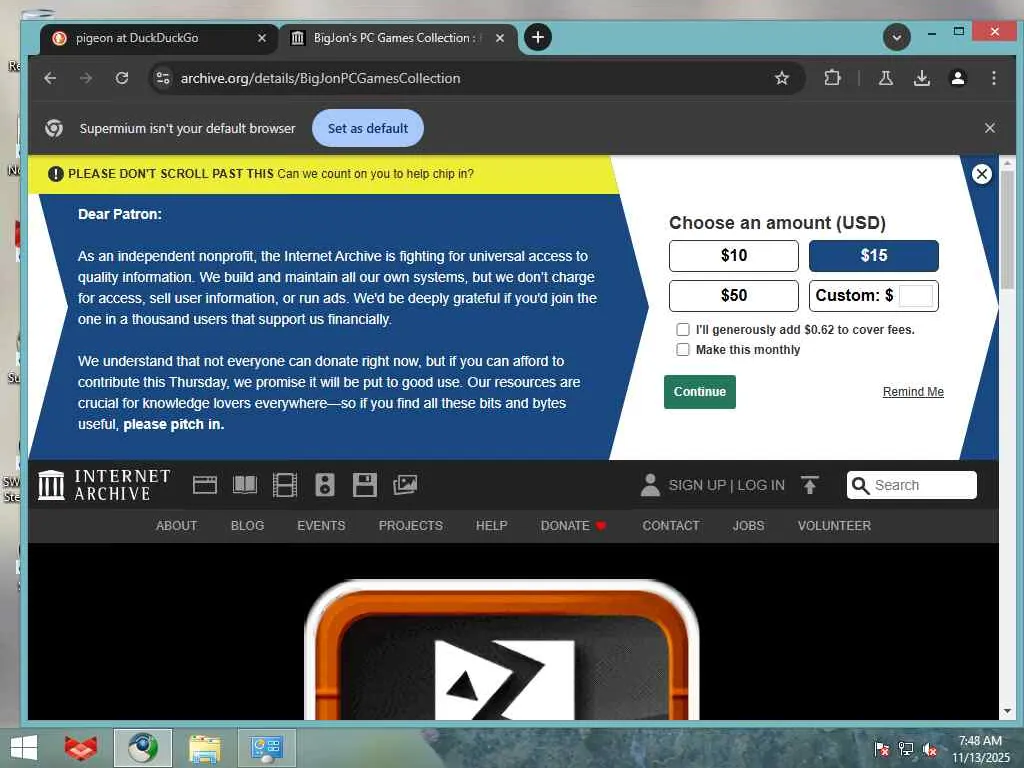This screenshot has height=768, width=1024.
Task: Click the muted volume tray icon
Action: click(930, 749)
